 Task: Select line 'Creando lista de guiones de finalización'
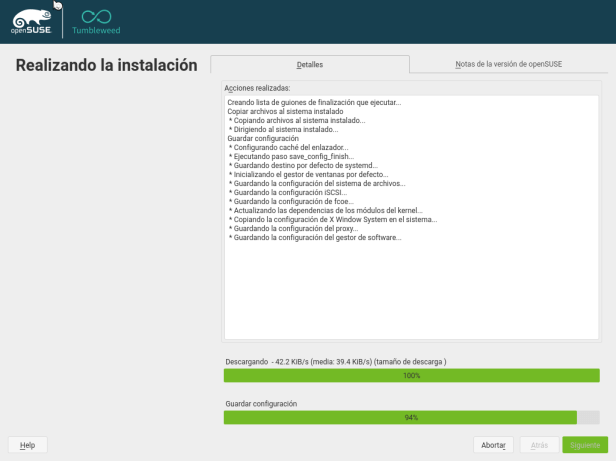pyautogui.click(x=314, y=102)
